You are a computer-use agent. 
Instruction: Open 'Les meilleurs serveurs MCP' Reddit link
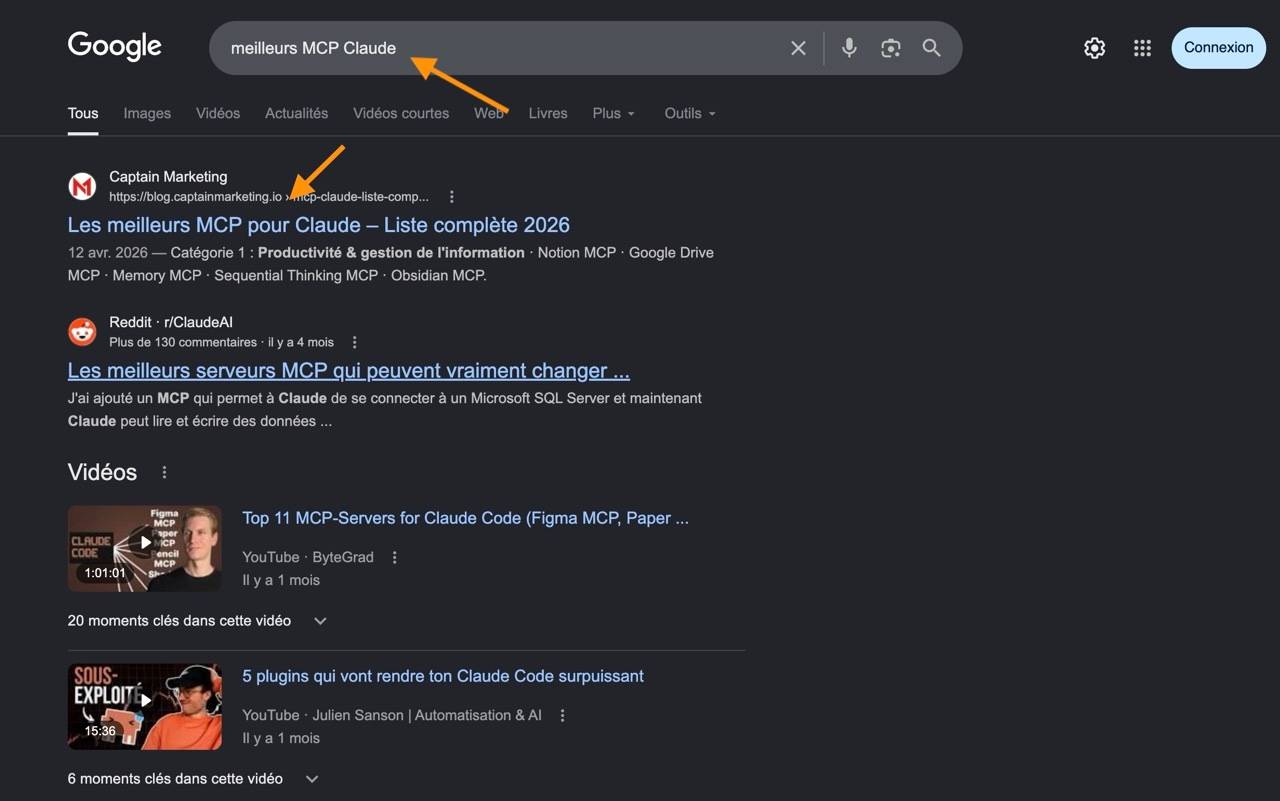pos(349,370)
